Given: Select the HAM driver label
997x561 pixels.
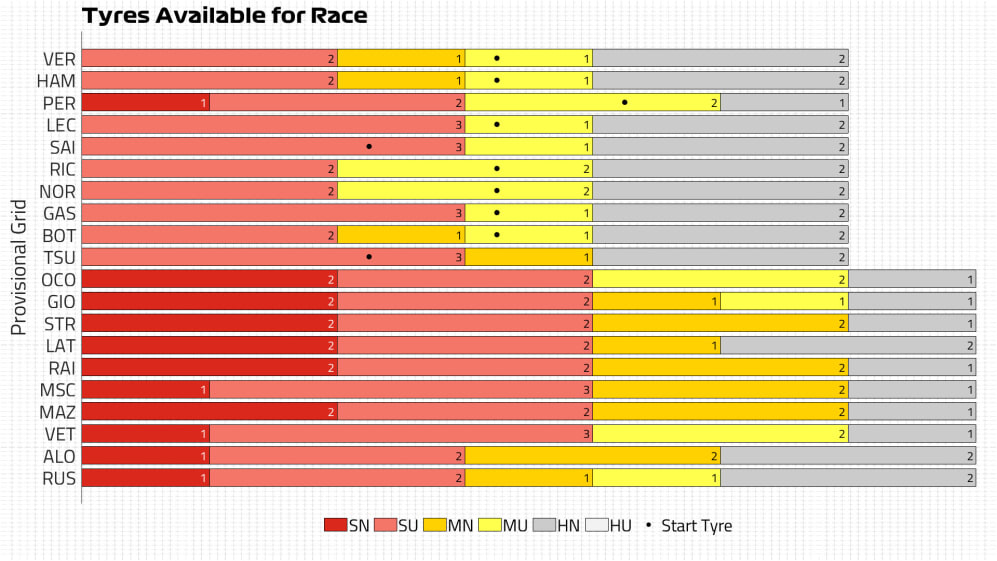Looking at the screenshot, I should (56, 81).
